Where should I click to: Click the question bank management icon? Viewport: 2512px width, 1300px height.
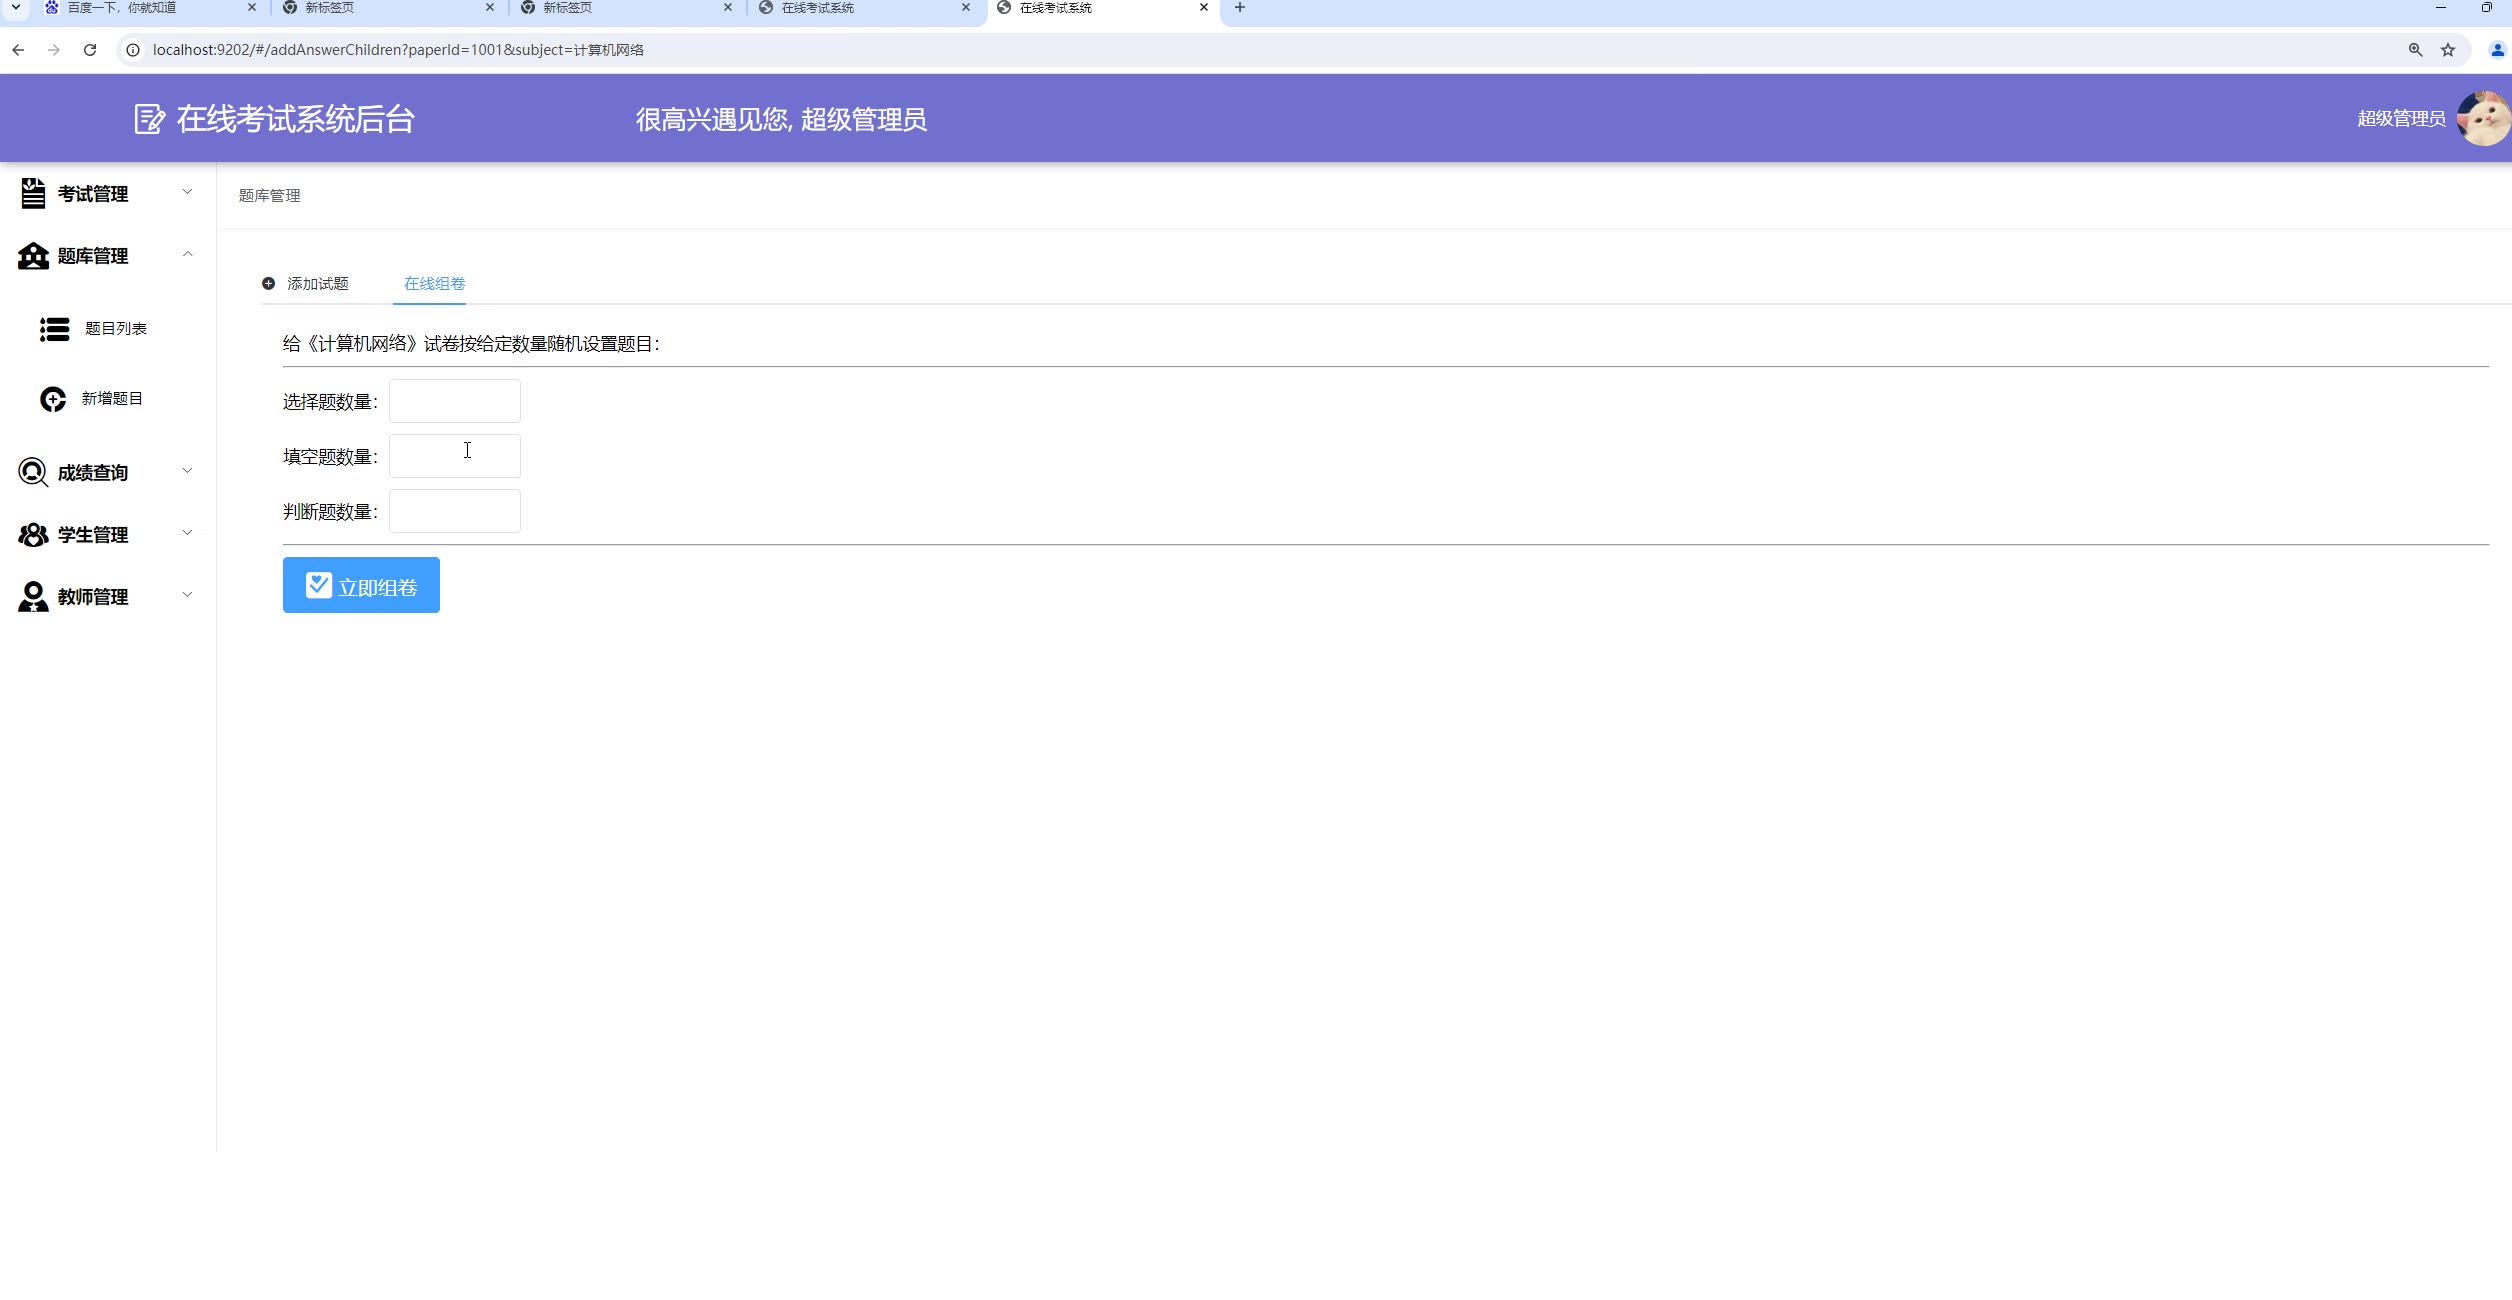33,256
